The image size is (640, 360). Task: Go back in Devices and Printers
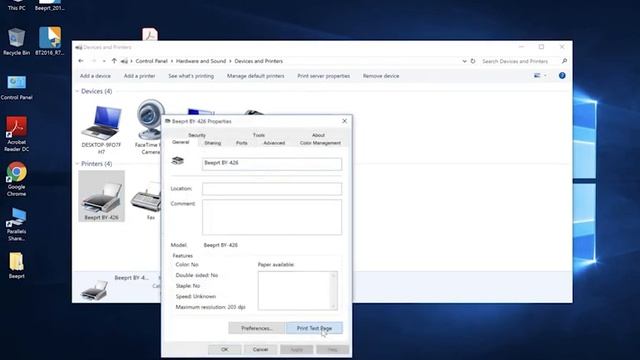click(x=81, y=61)
